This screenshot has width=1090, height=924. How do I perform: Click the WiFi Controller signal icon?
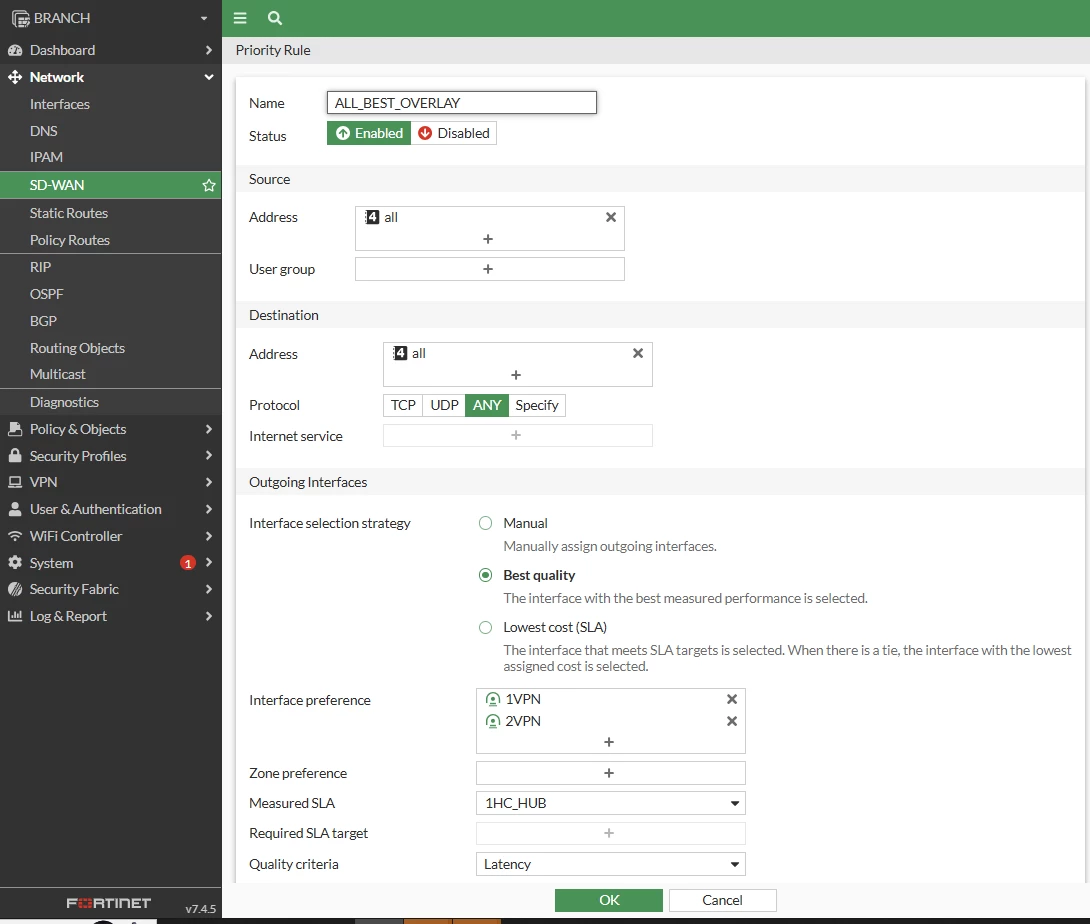click(x=15, y=536)
